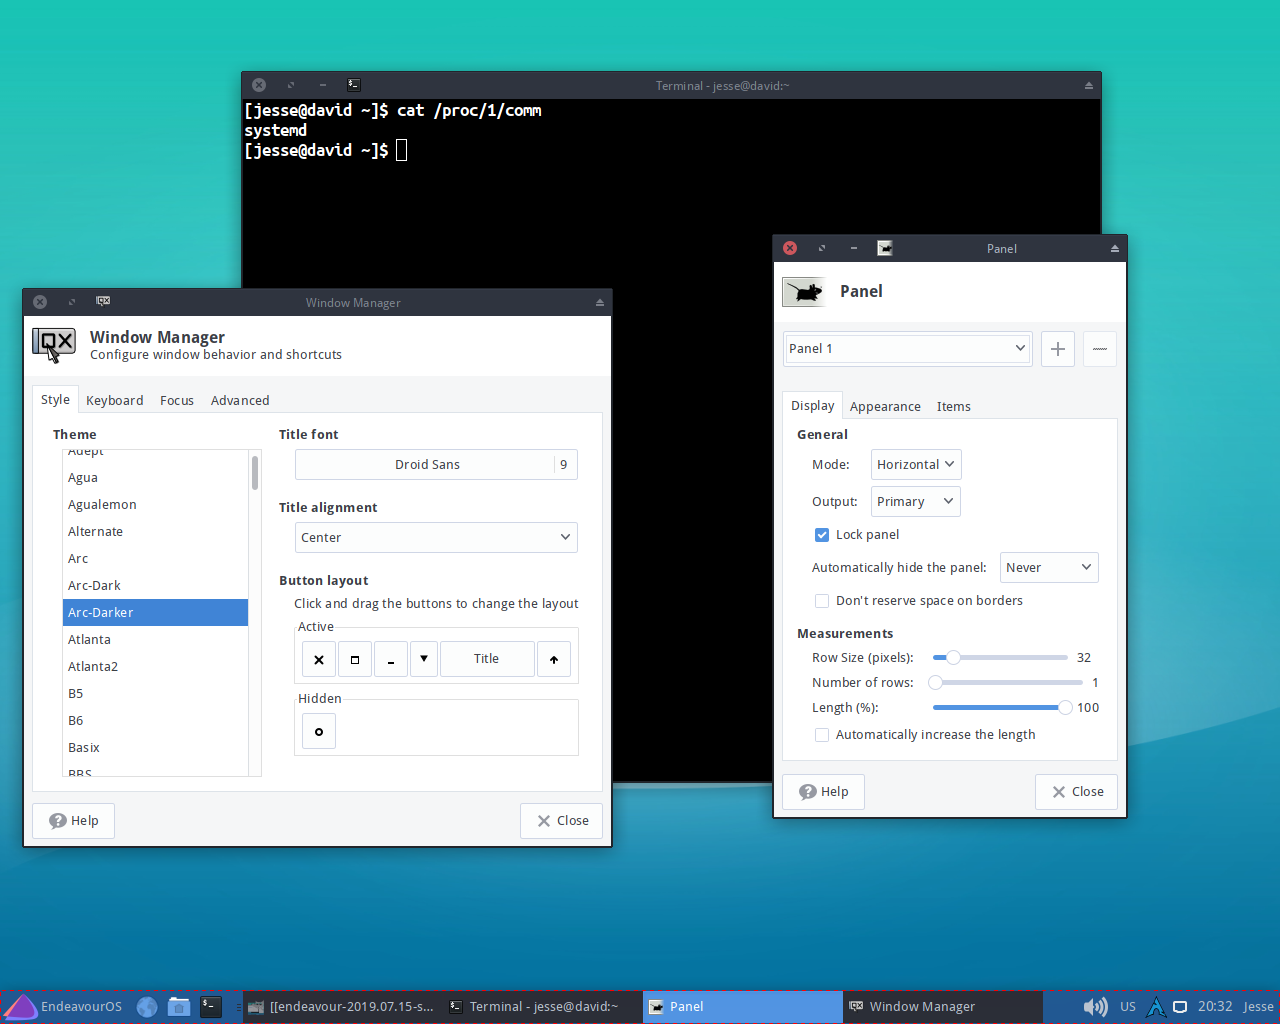Open the Title alignment dropdown set to Center
Image resolution: width=1280 pixels, height=1024 pixels.
click(436, 538)
